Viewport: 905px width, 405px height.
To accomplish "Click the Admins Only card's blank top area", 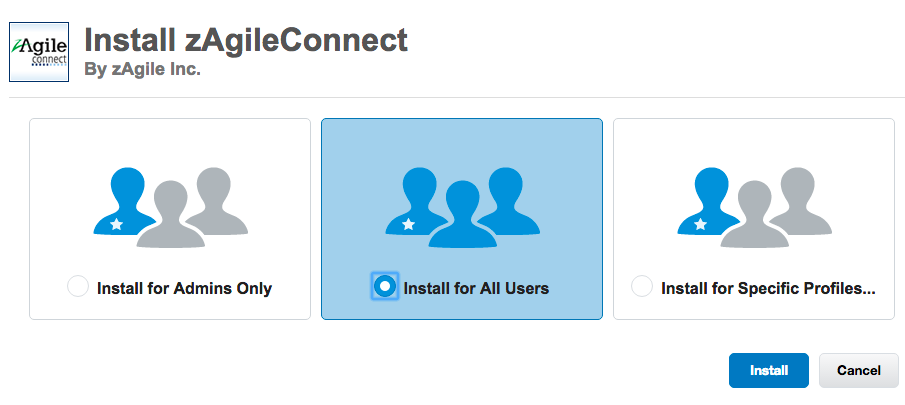I will click(169, 138).
